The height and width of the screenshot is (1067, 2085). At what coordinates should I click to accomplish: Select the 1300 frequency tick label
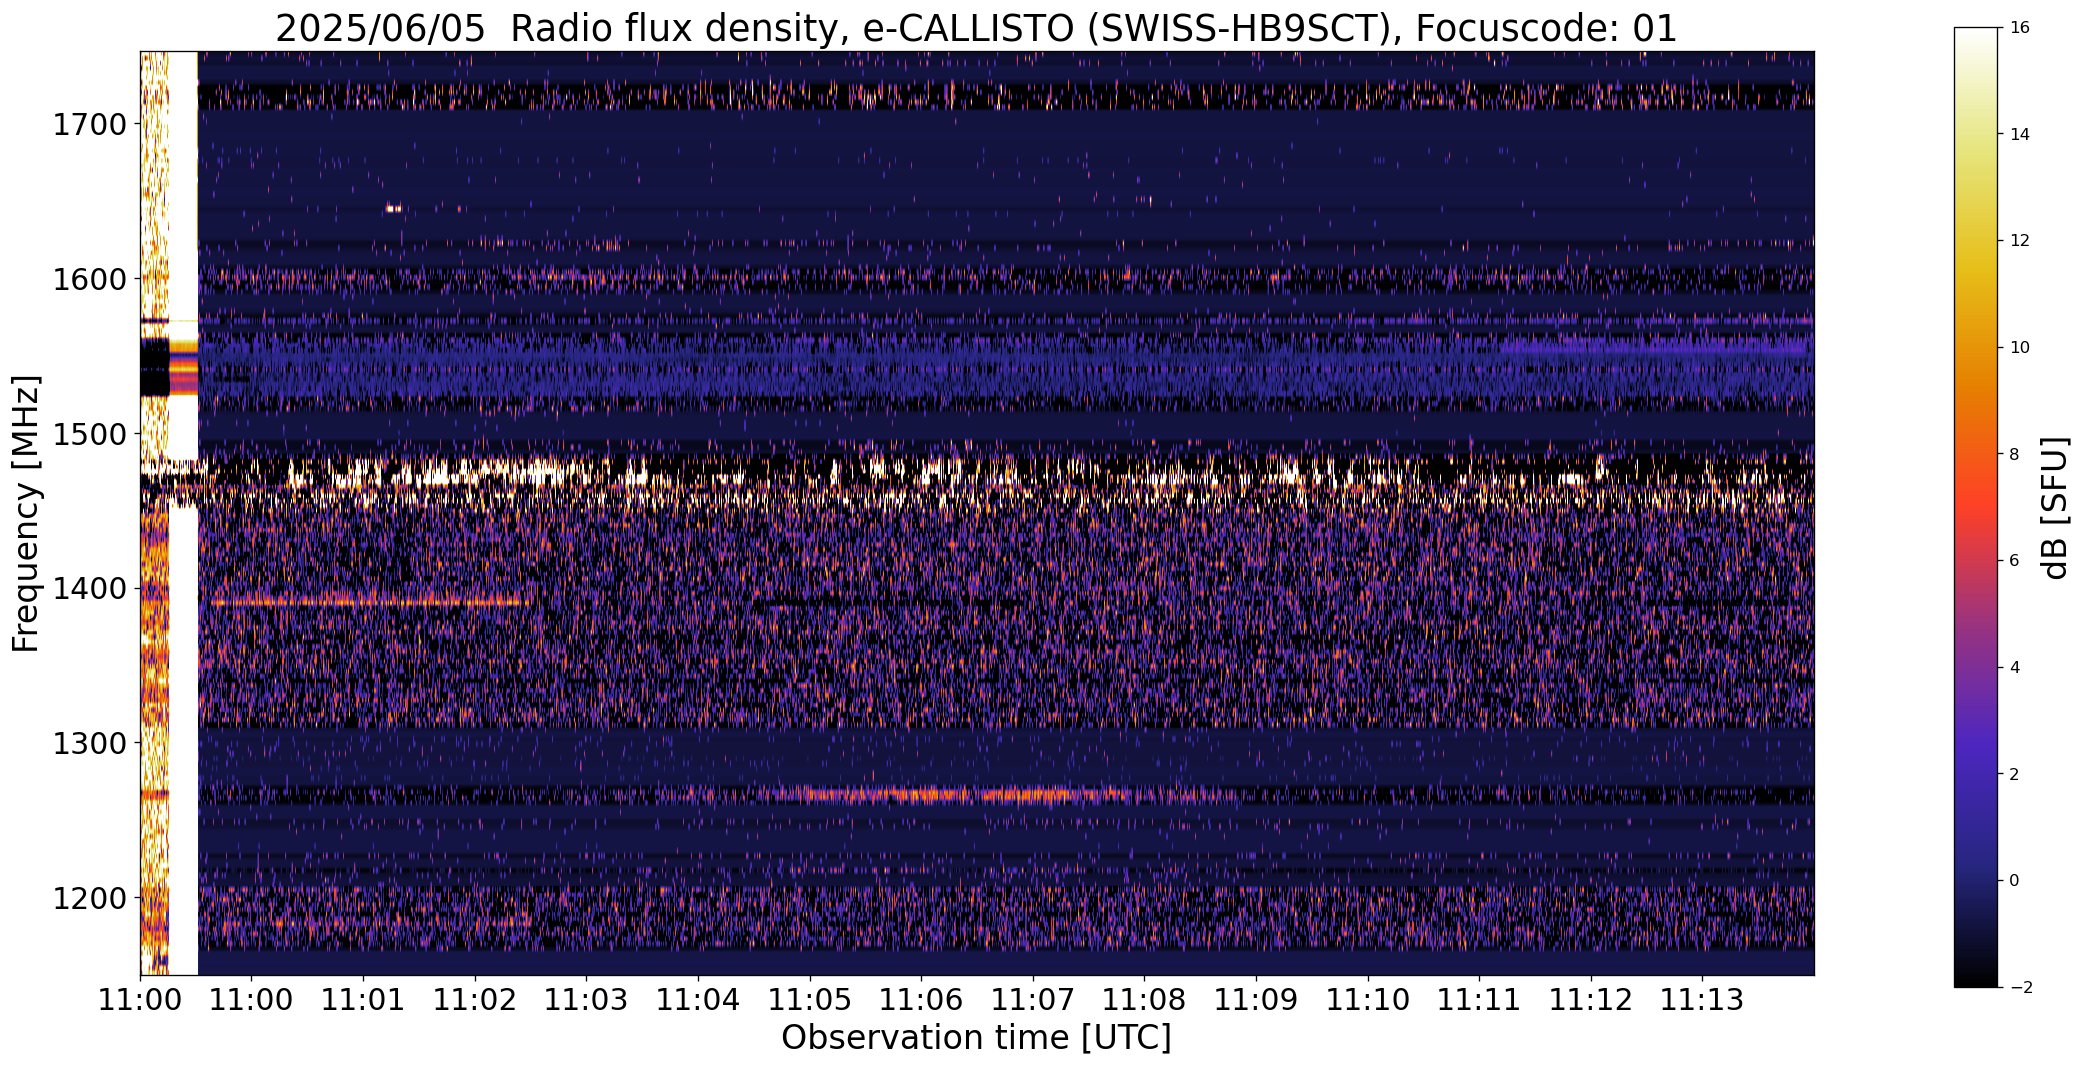[x=89, y=744]
